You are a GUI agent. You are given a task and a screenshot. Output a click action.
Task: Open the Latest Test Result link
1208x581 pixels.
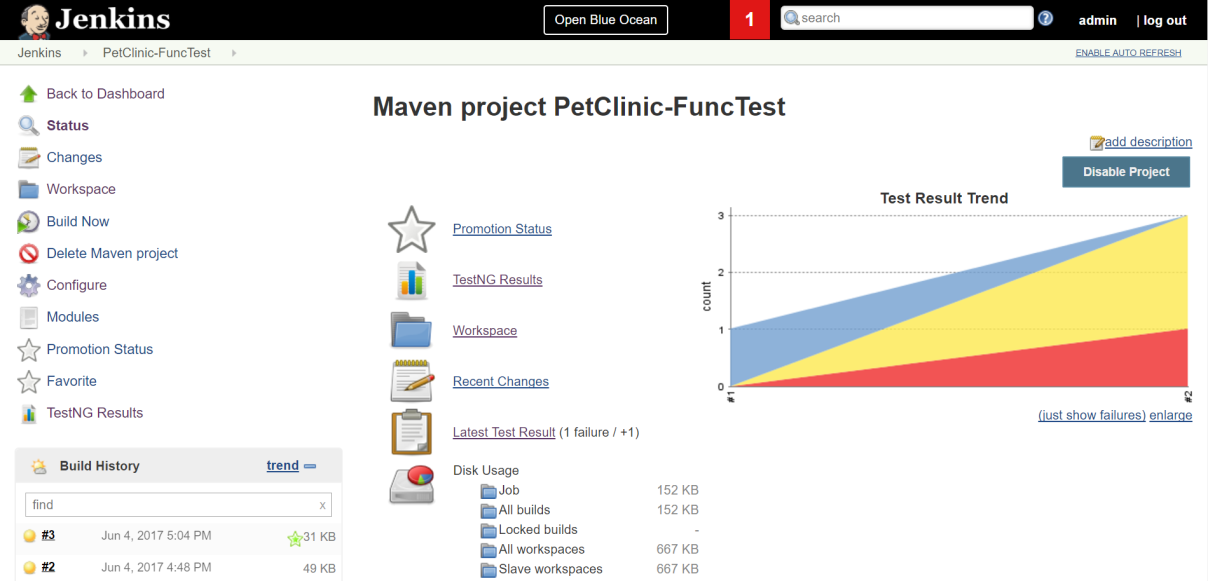(504, 433)
